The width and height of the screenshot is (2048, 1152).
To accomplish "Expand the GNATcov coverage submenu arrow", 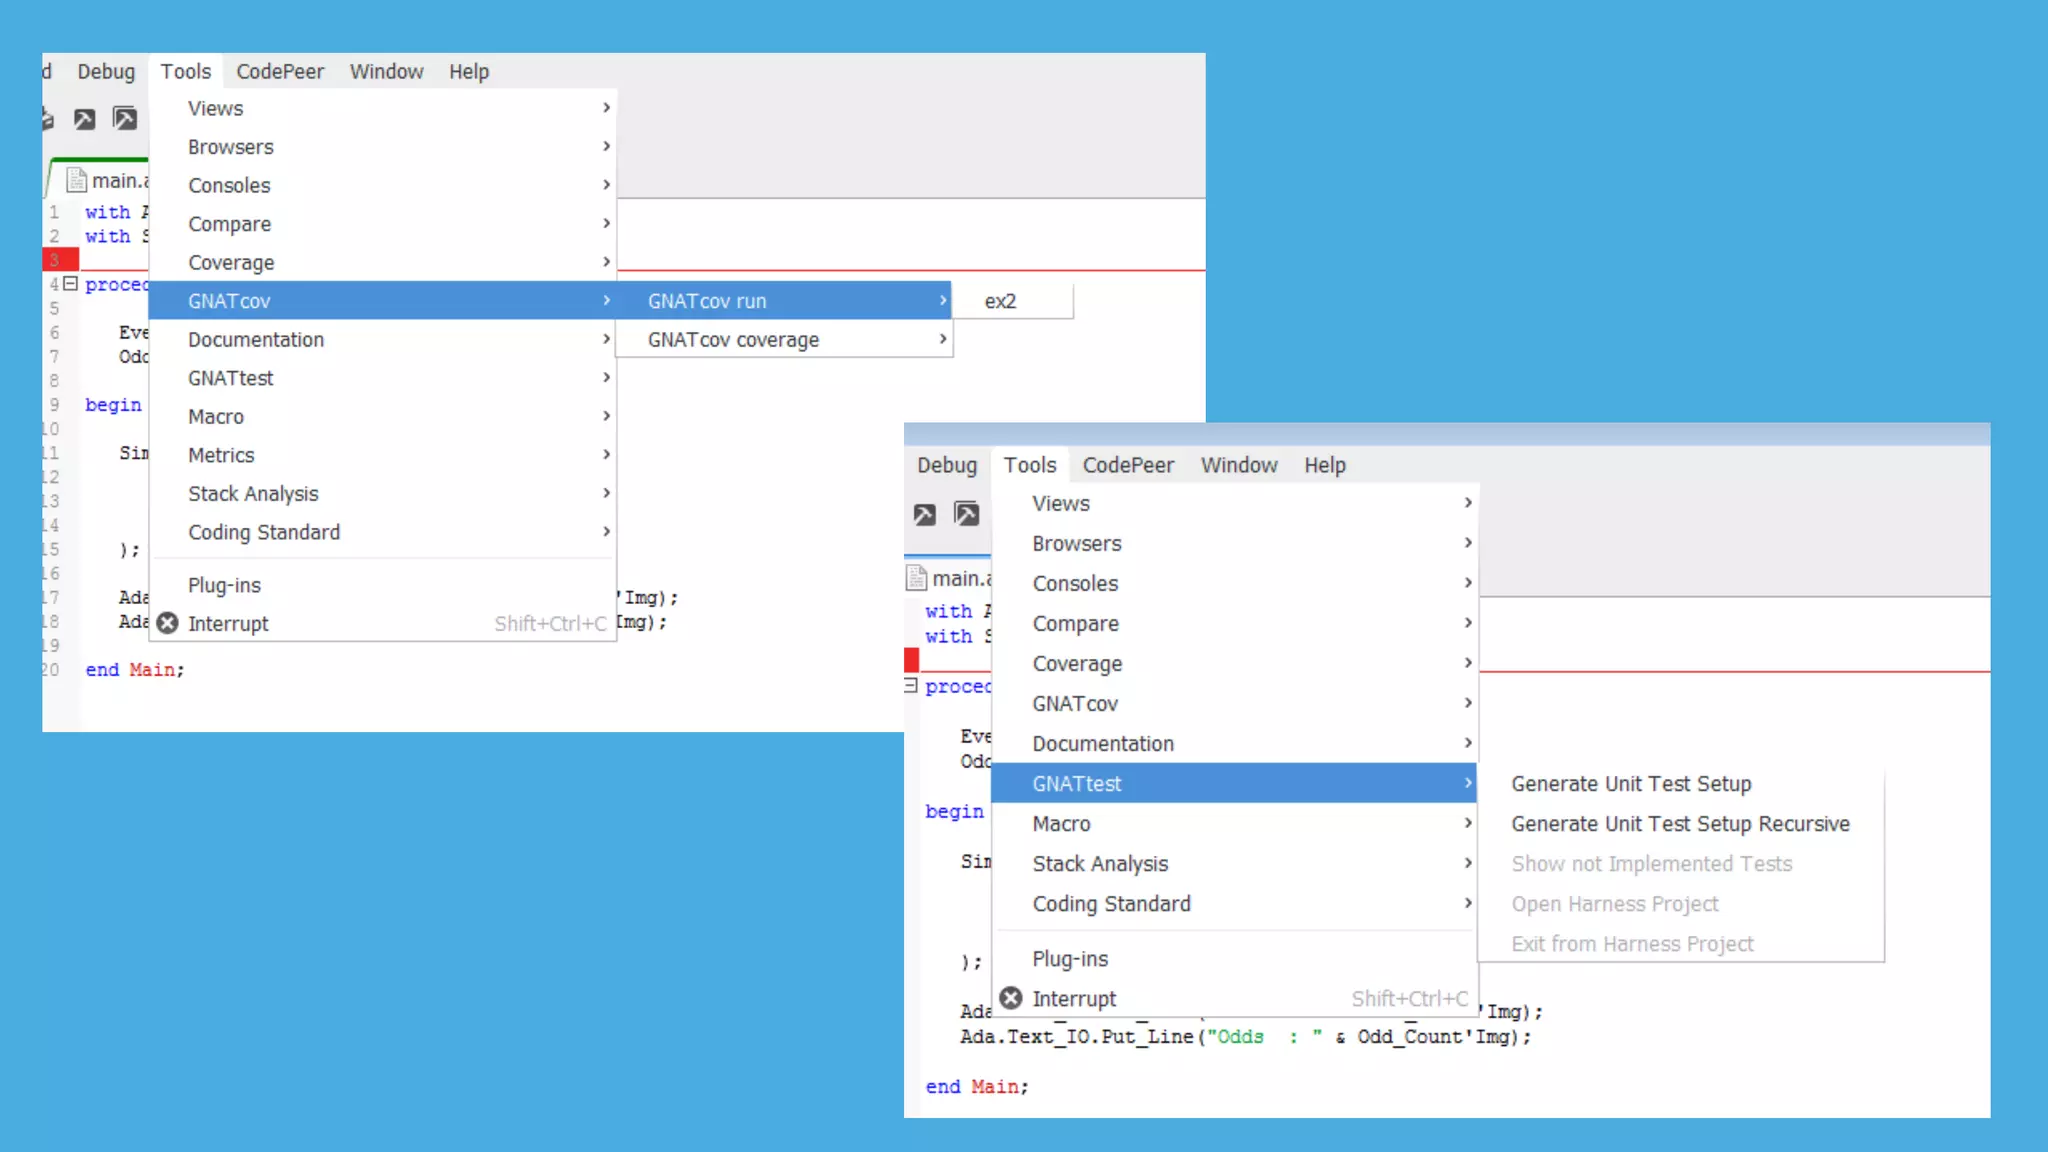I will (942, 340).
